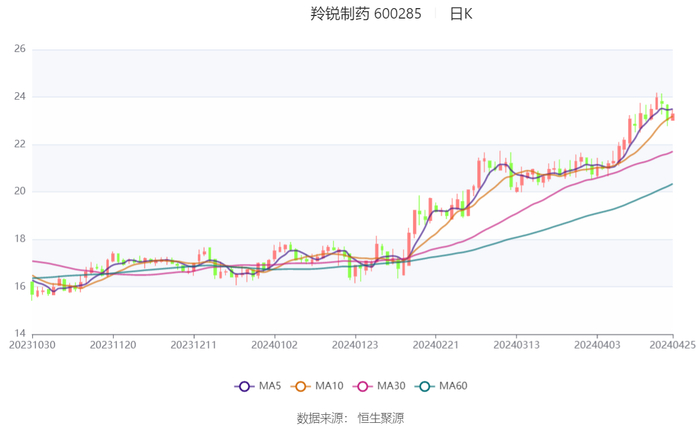700x426 pixels.
Task: Click the 24 value on y-axis
Action: click(x=20, y=96)
